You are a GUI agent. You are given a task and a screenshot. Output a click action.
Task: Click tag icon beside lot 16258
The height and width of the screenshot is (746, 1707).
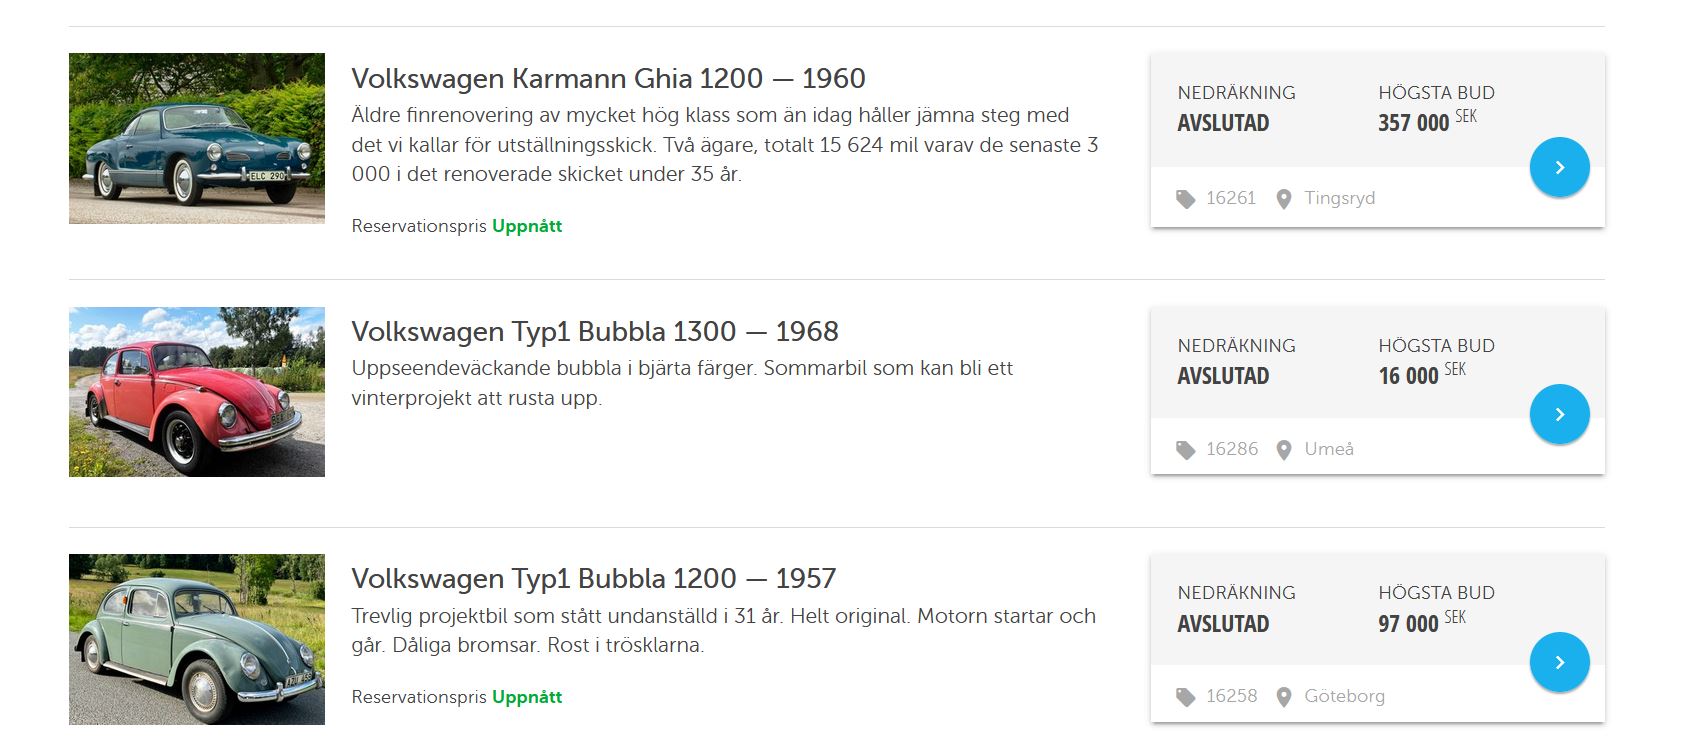coord(1185,697)
